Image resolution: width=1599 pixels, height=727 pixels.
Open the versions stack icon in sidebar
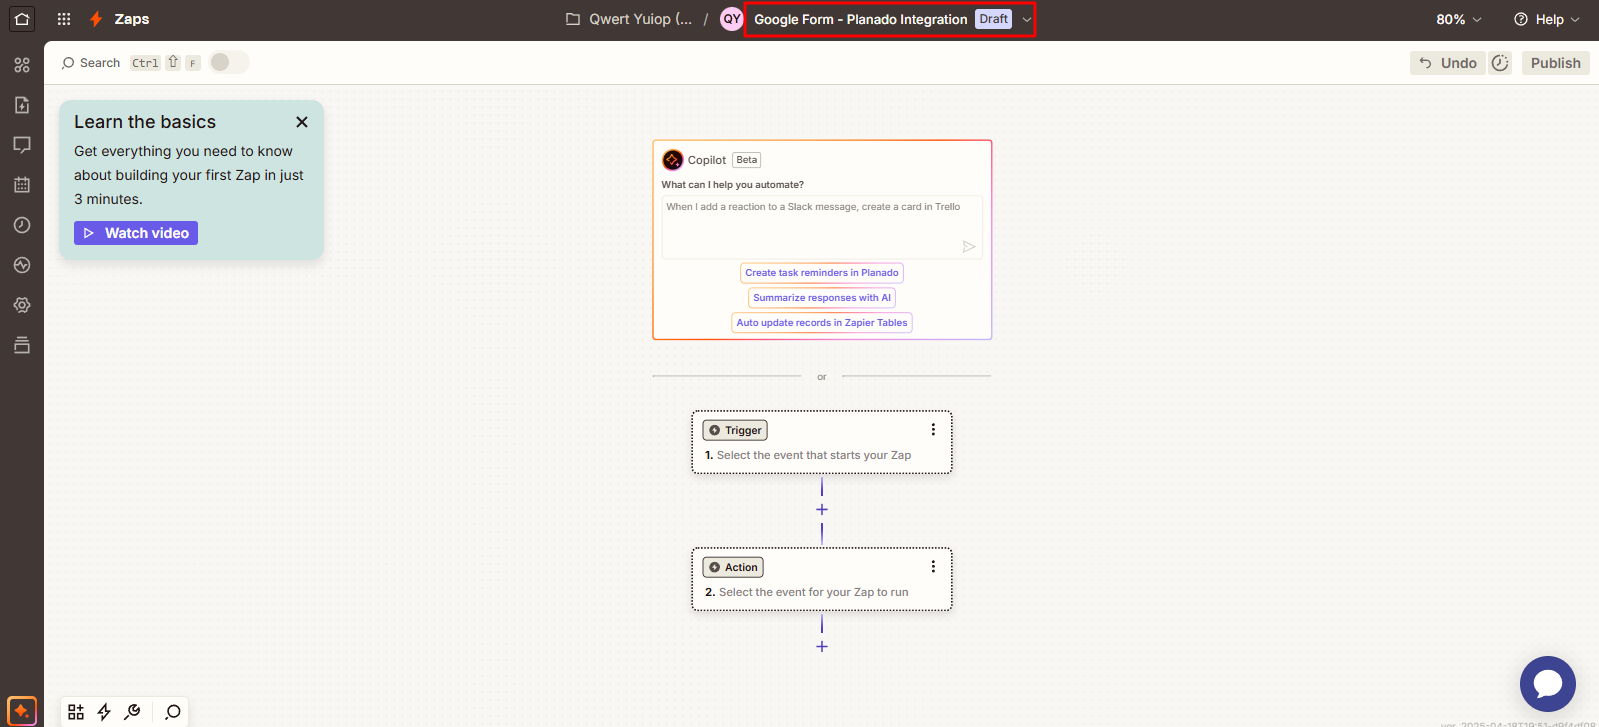point(22,345)
